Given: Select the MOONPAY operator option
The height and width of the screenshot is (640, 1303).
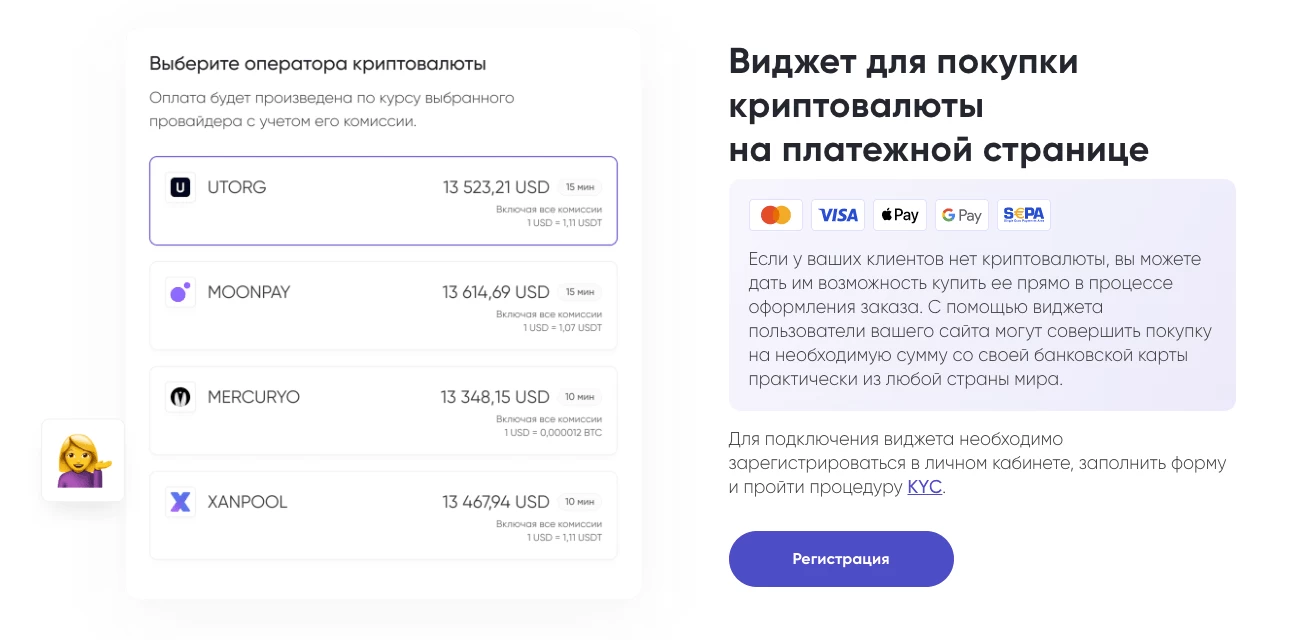Looking at the screenshot, I should [x=383, y=305].
